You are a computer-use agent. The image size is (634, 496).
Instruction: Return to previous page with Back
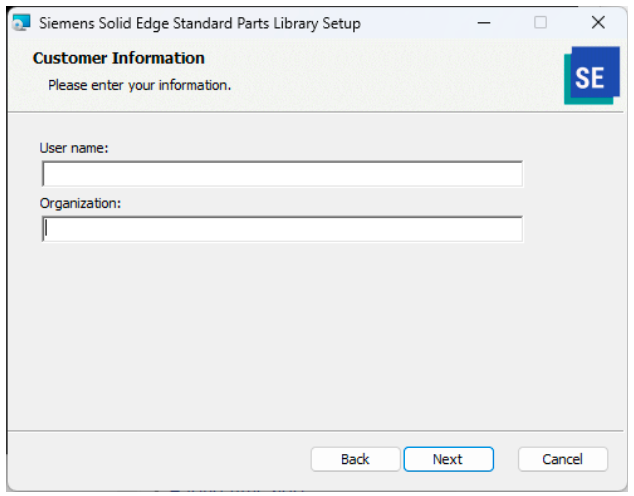[355, 459]
